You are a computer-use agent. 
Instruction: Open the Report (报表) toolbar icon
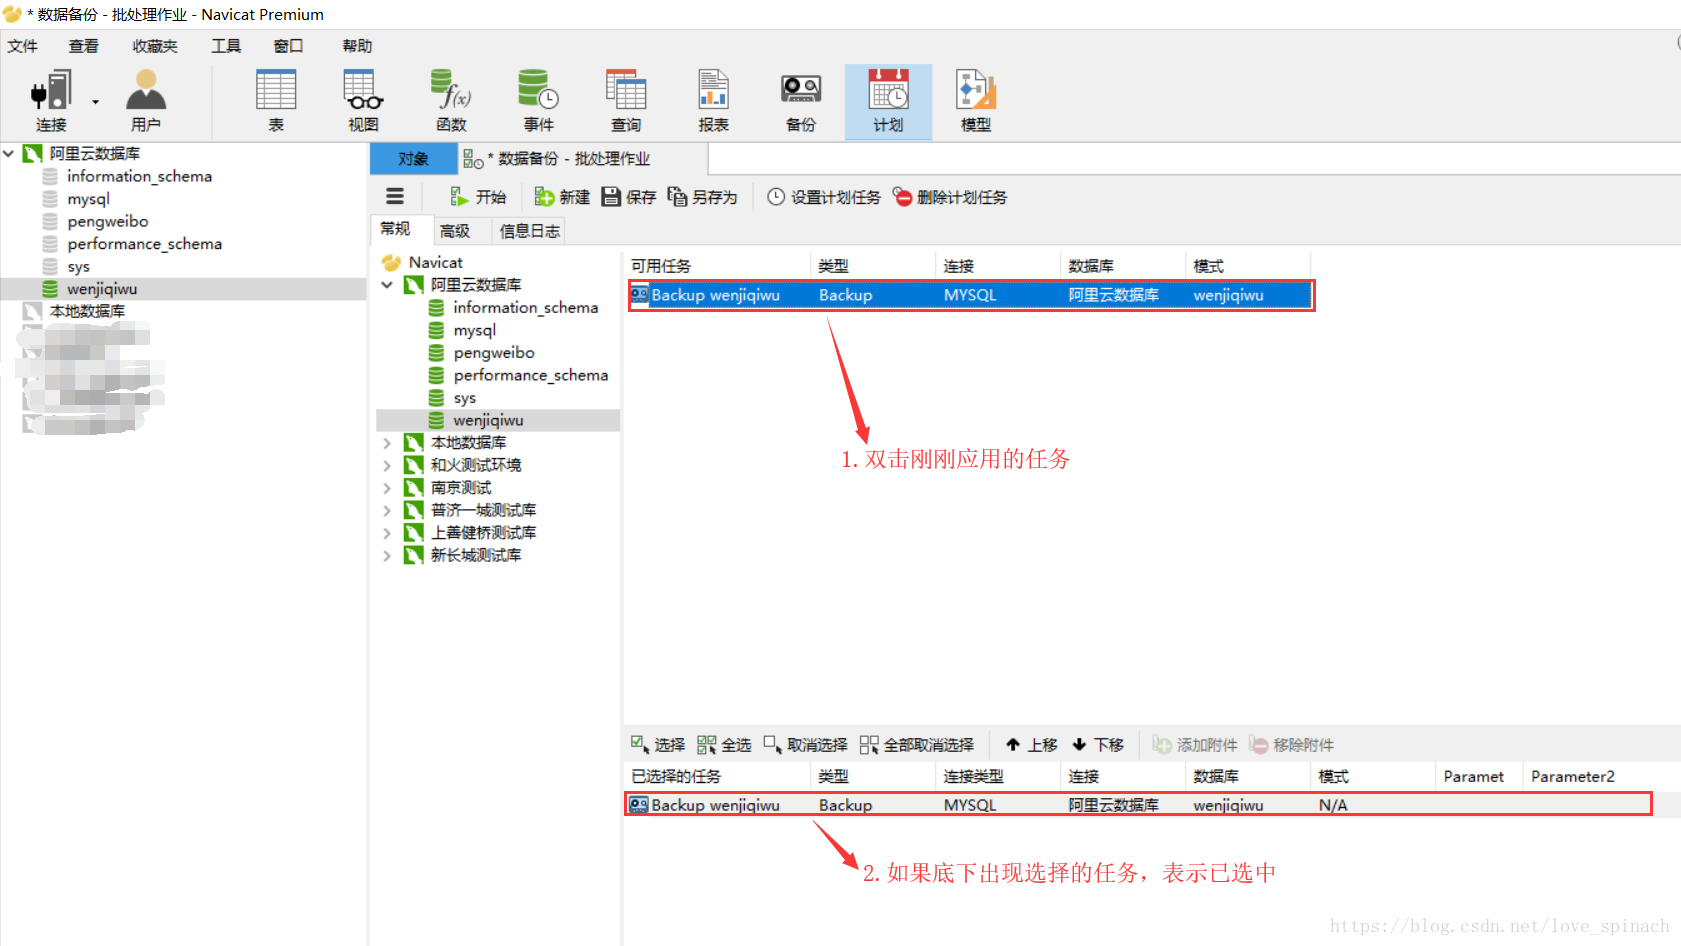pyautogui.click(x=713, y=101)
